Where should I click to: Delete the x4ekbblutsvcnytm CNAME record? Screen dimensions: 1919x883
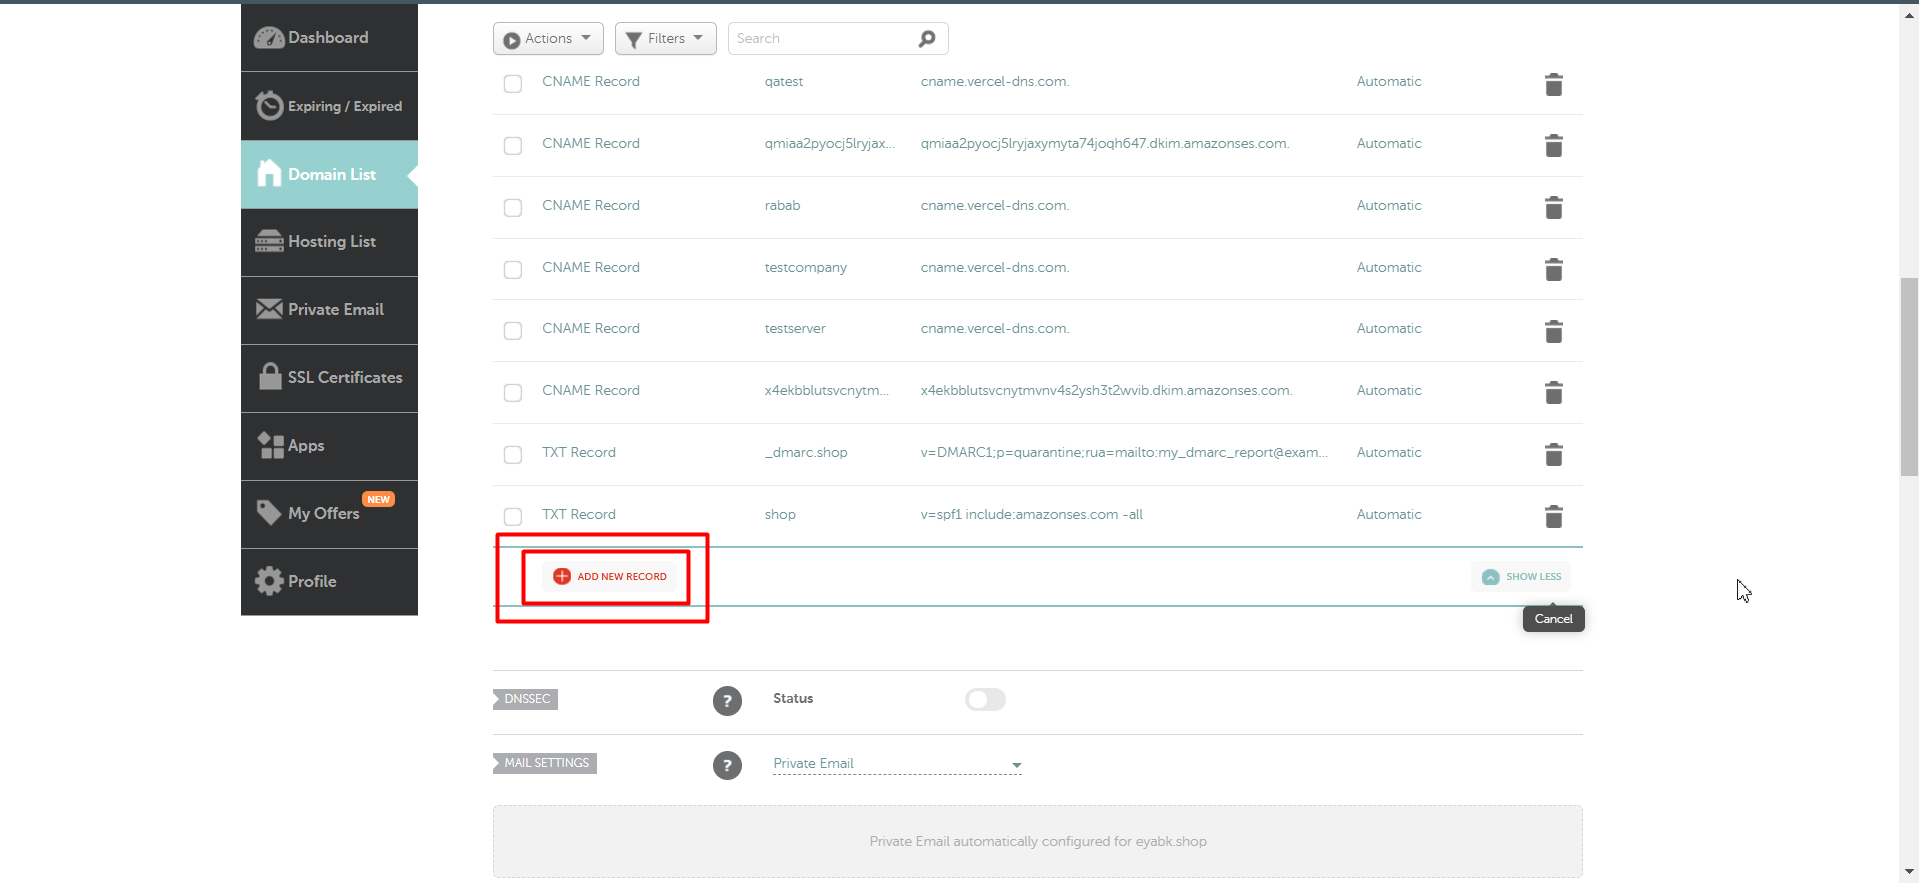[1553, 393]
